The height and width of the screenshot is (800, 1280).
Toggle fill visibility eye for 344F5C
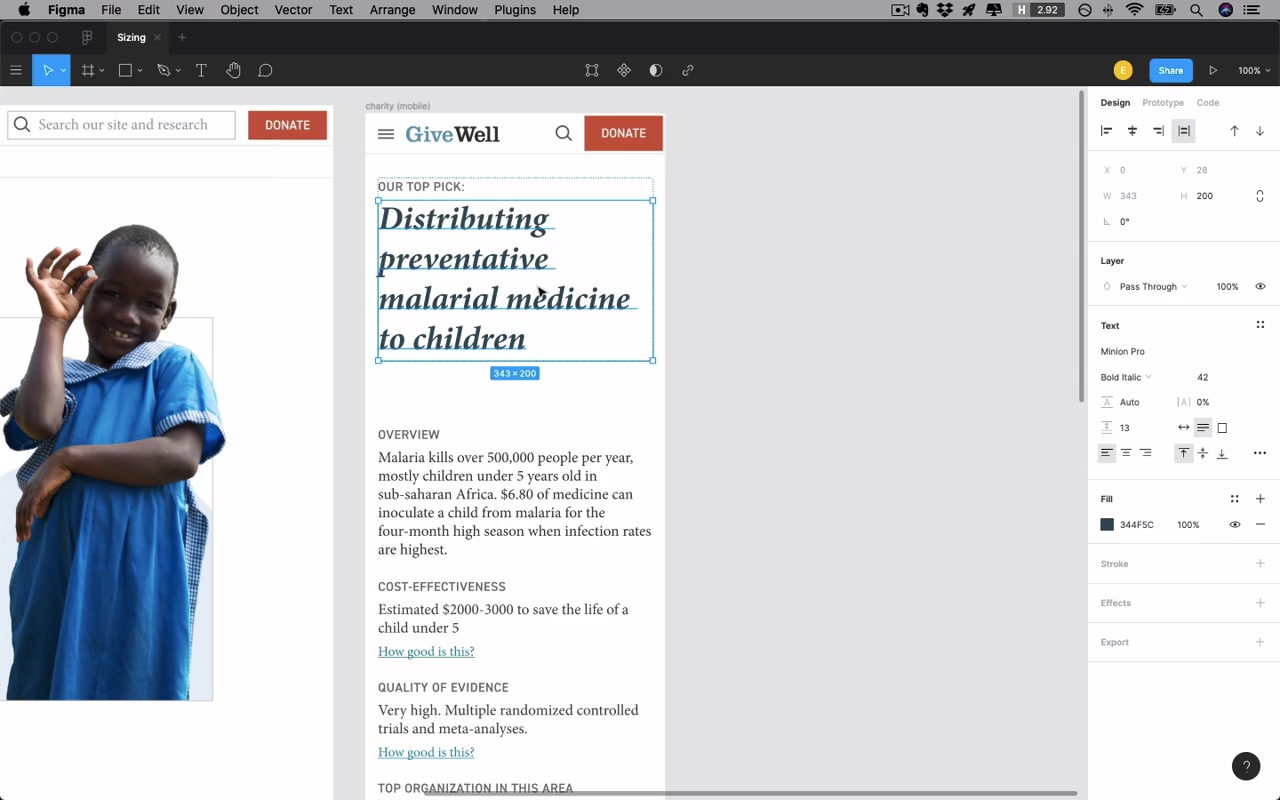tap(1235, 525)
